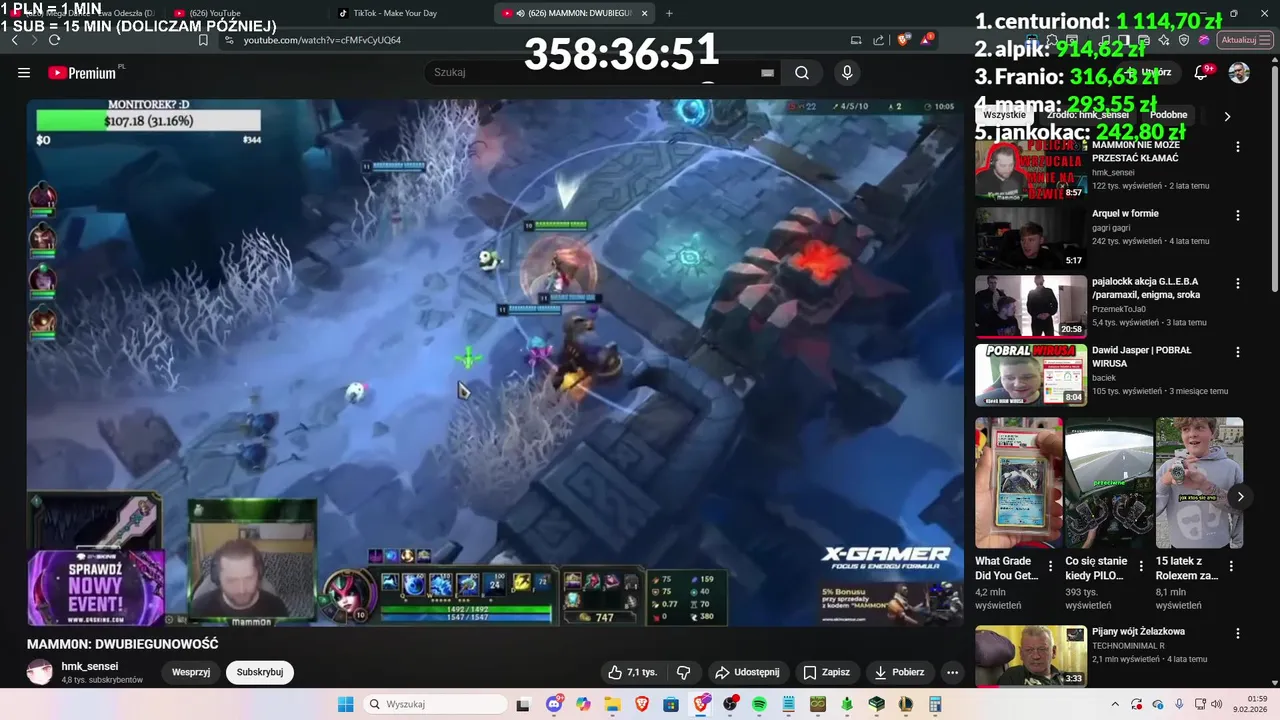1280x720 pixels.
Task: Close the MAMMON: DWUBIEGUNOWOŚĆ browser tab
Action: [x=644, y=13]
